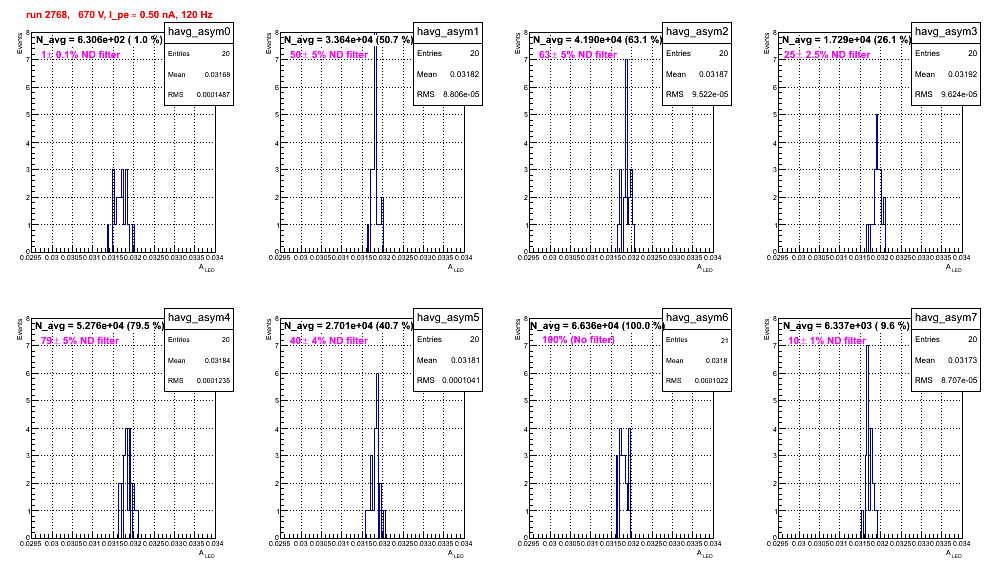This screenshot has width=996, height=572.
Task: Click Entries 21 in havg_asym6 stats
Action: [697, 340]
